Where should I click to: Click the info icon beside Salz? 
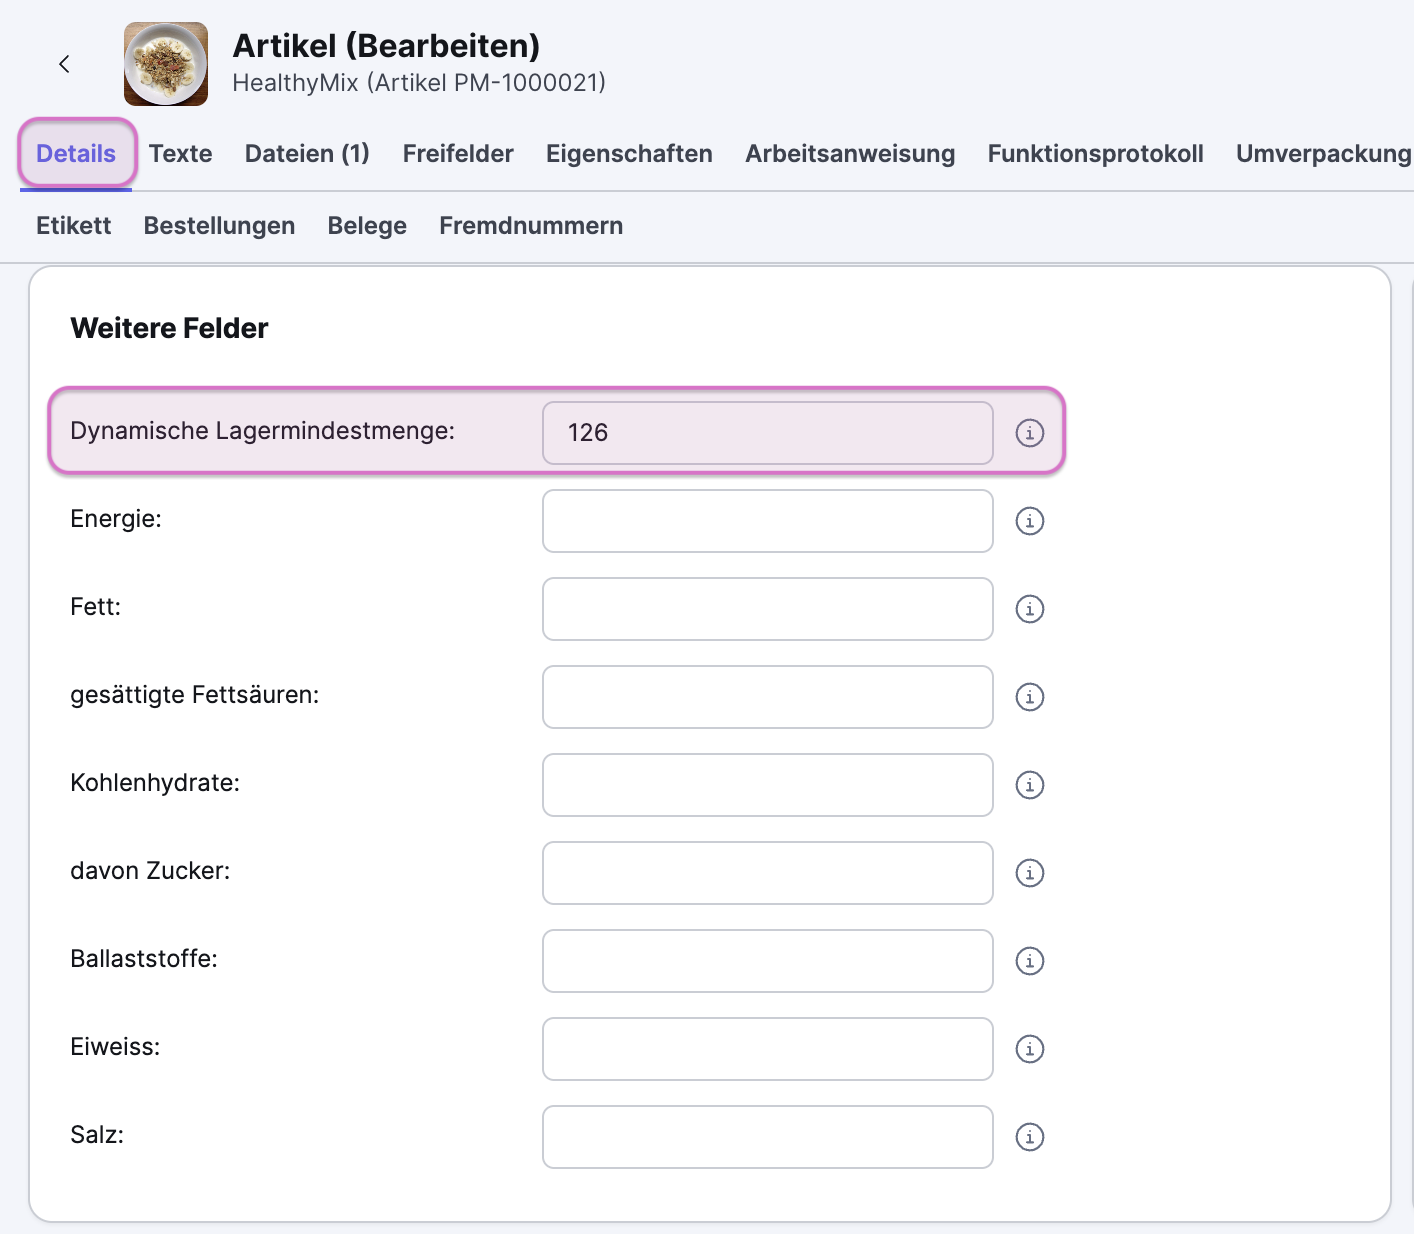(x=1029, y=1137)
